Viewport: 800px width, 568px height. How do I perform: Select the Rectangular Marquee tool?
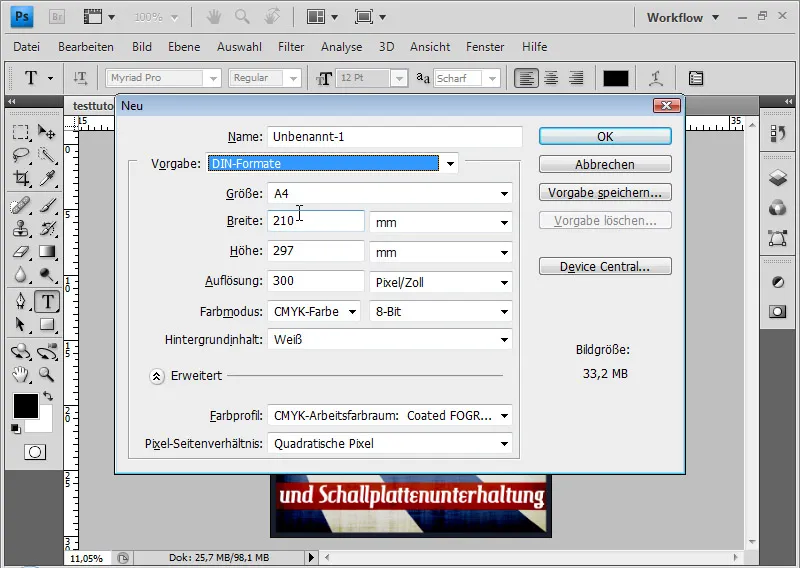click(x=20, y=133)
